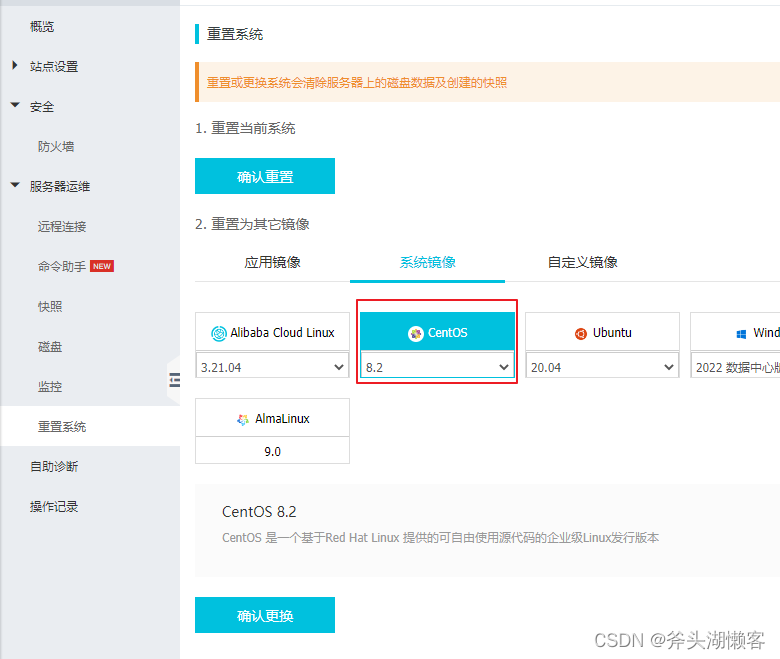Click the AlmaLinux 9.0 version field
This screenshot has height=659, width=780.
[x=272, y=451]
